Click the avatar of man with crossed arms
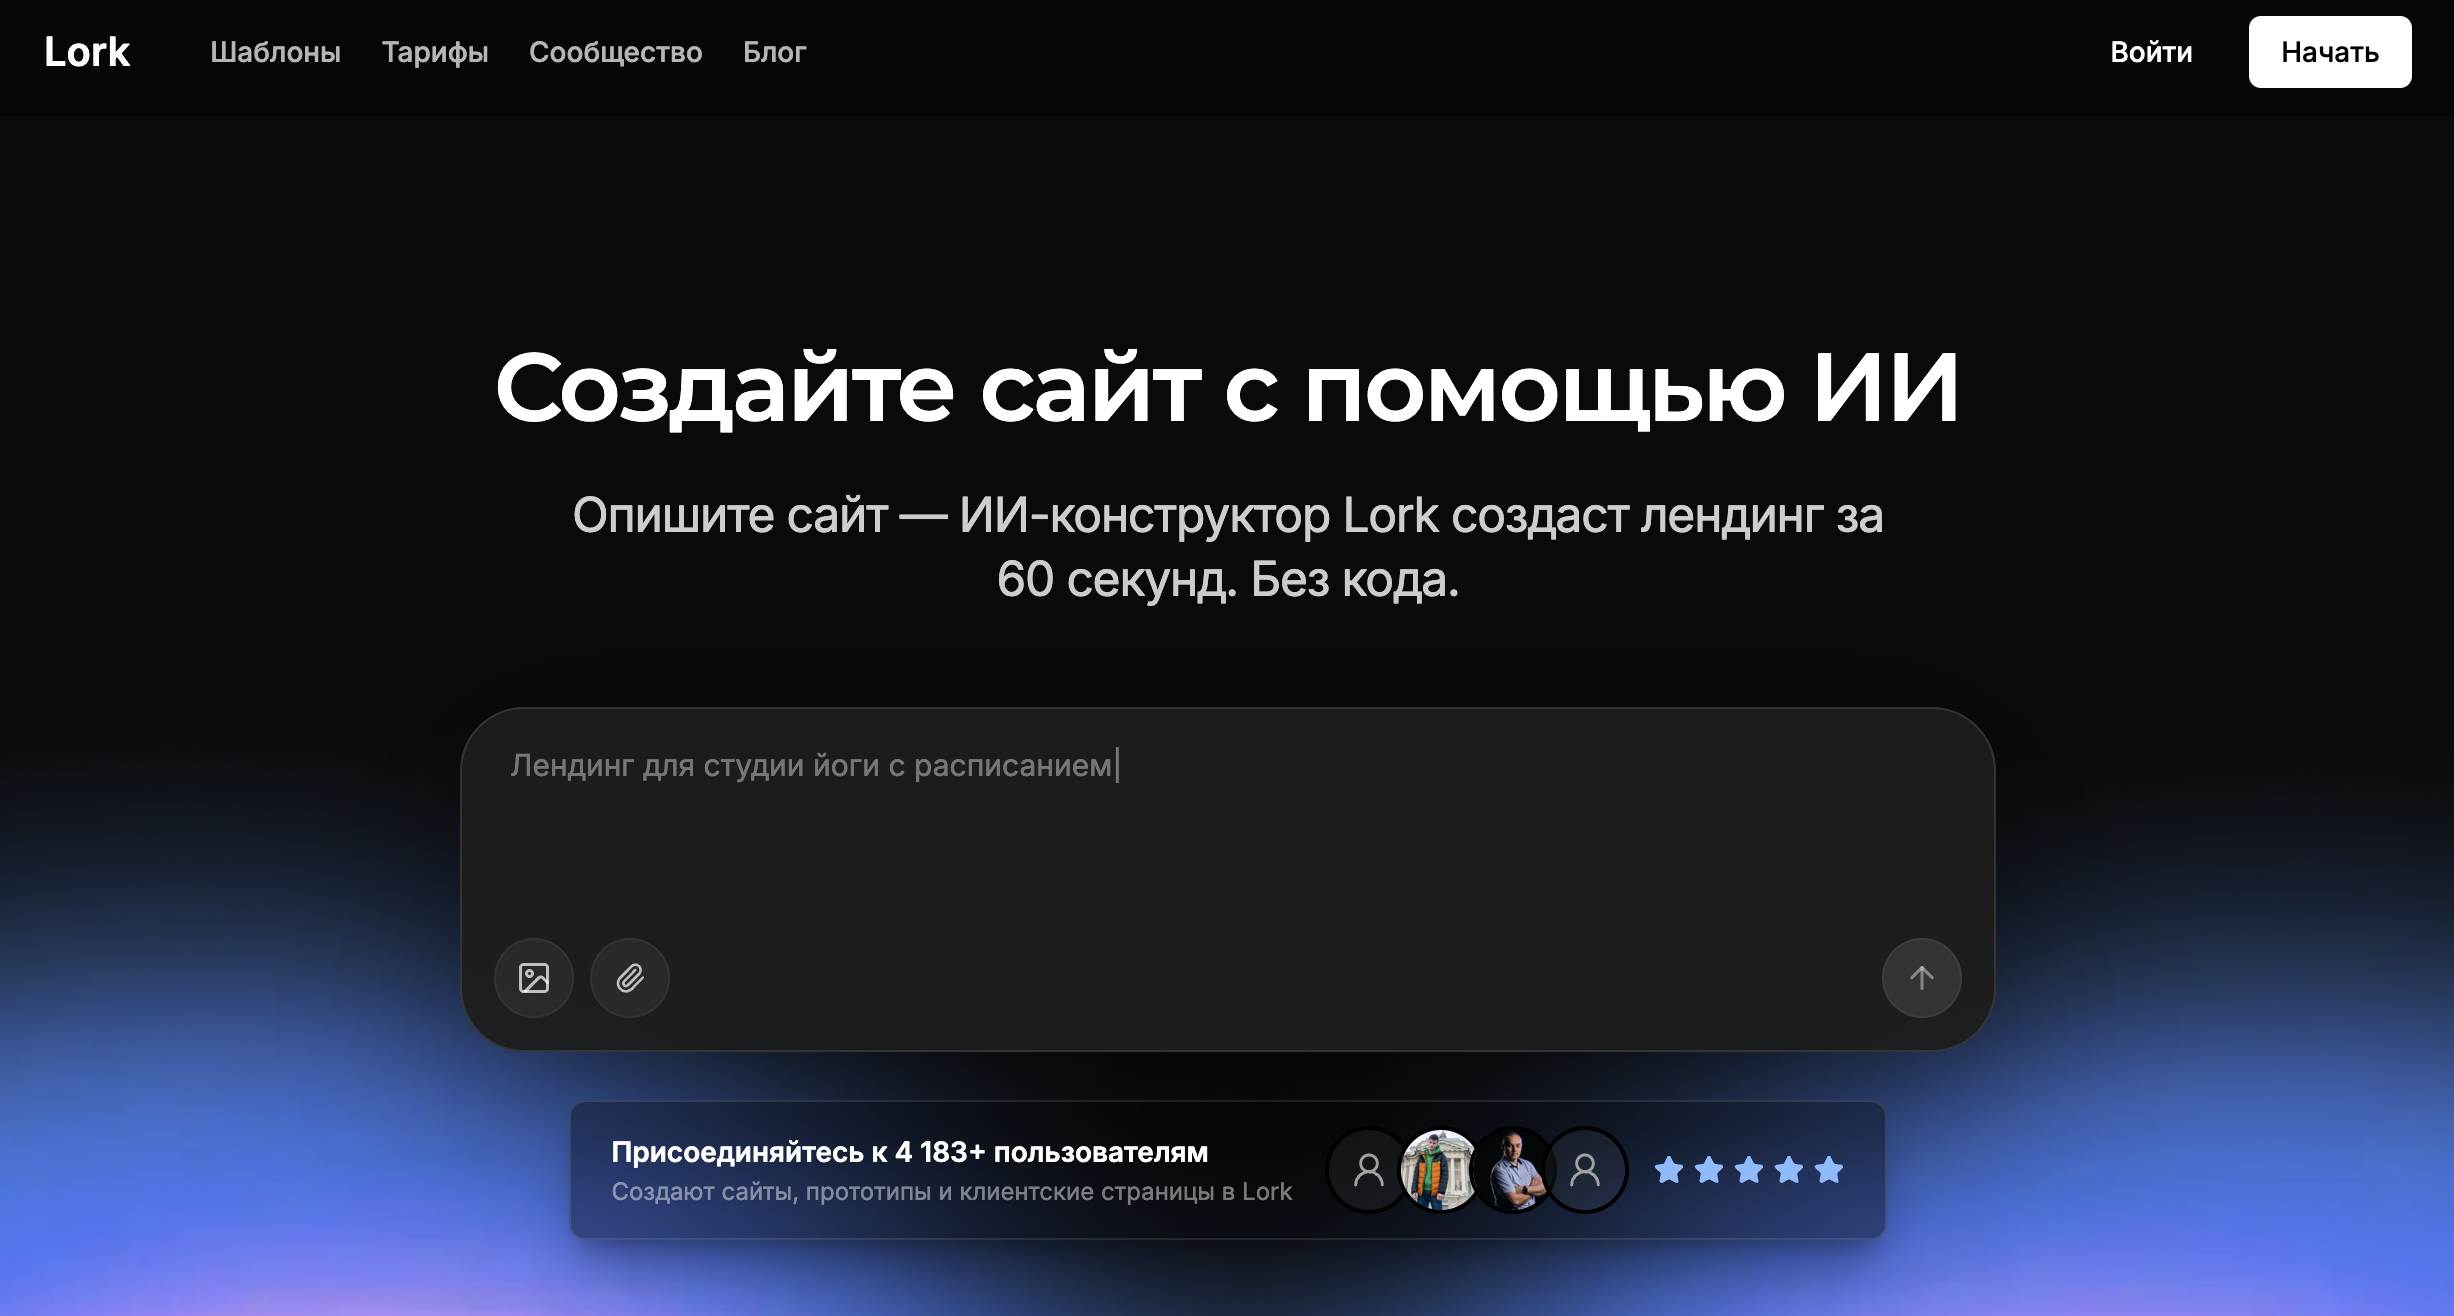The height and width of the screenshot is (1316, 2454). click(x=1513, y=1170)
